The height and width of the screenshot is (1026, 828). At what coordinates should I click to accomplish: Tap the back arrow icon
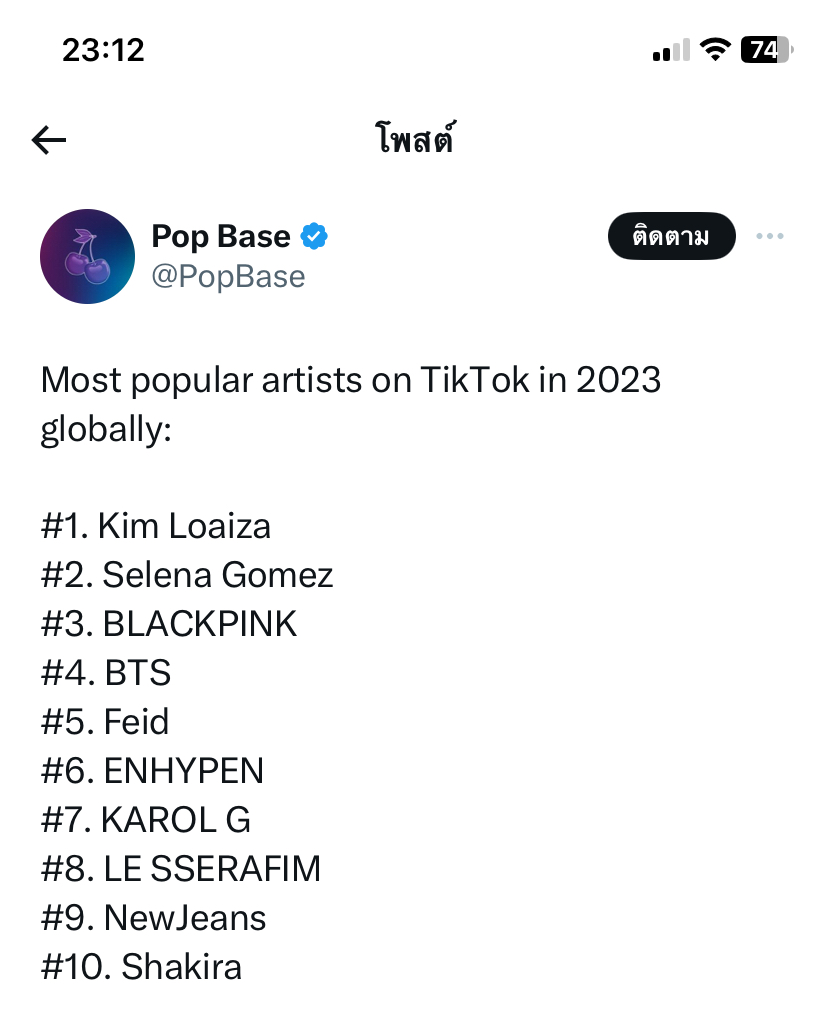tap(49, 140)
